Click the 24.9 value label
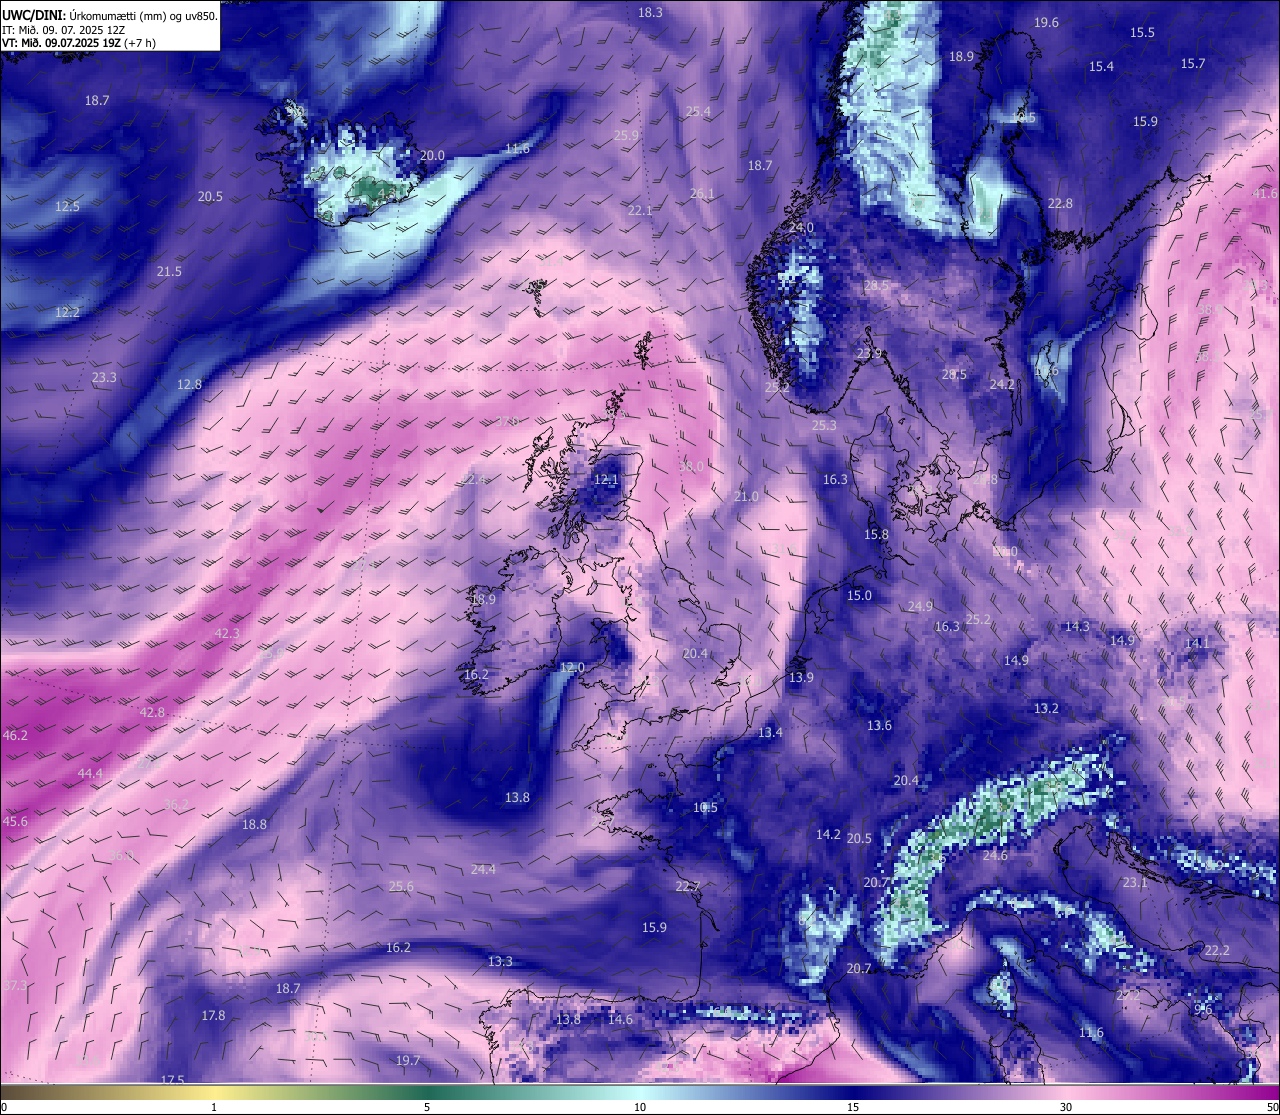The image size is (1280, 1115). [920, 606]
